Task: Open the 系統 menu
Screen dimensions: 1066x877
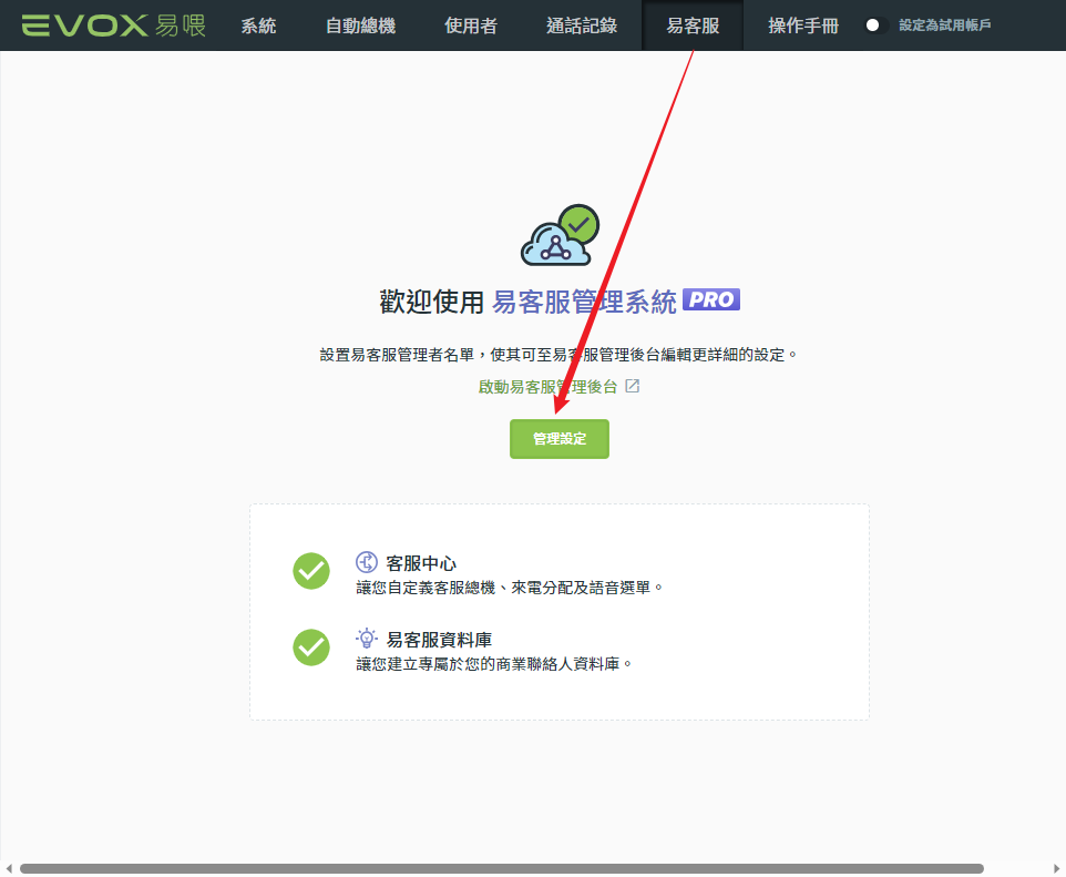Action: pos(258,26)
